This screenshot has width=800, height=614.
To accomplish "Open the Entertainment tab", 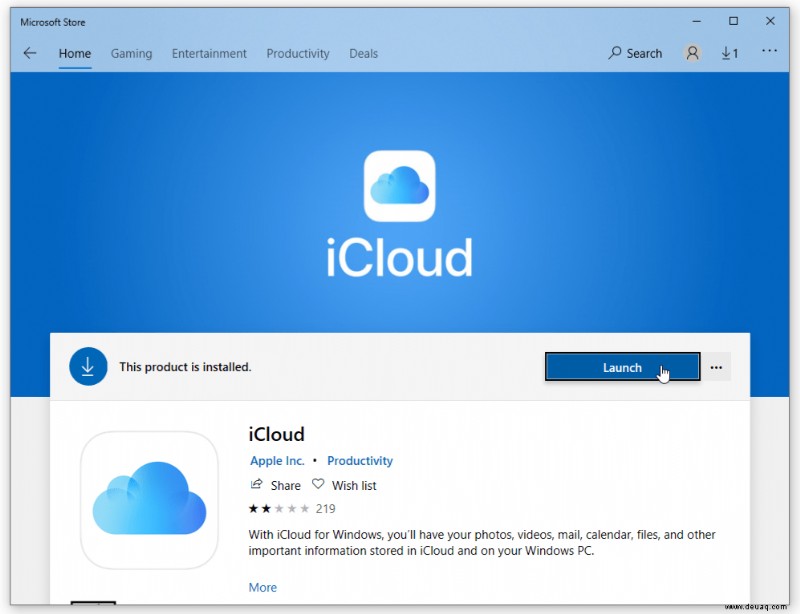I will (x=209, y=54).
